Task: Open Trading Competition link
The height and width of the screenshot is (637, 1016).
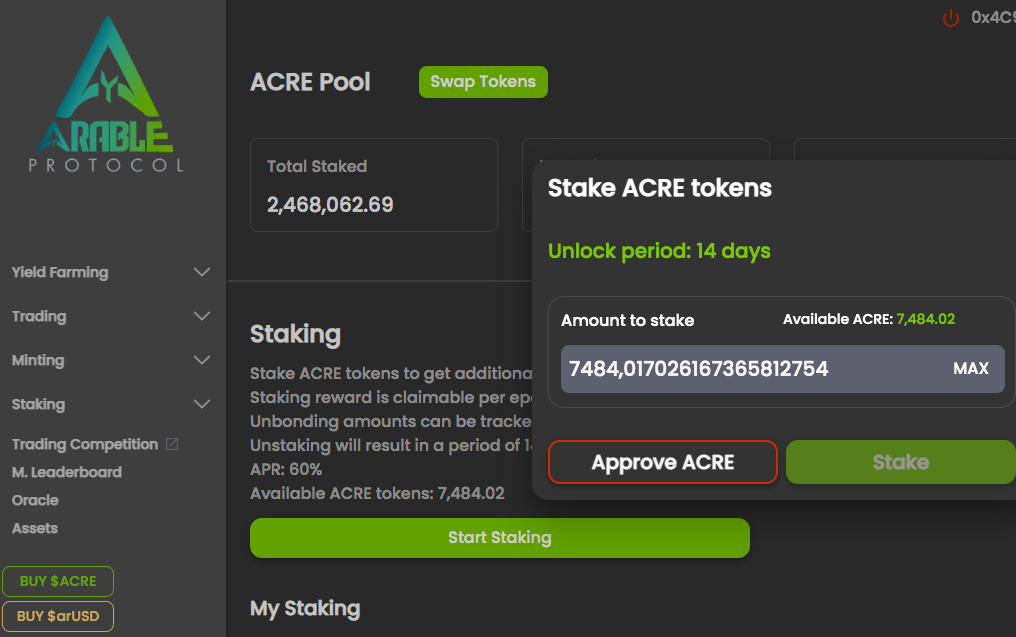Action: pyautogui.click(x=85, y=444)
